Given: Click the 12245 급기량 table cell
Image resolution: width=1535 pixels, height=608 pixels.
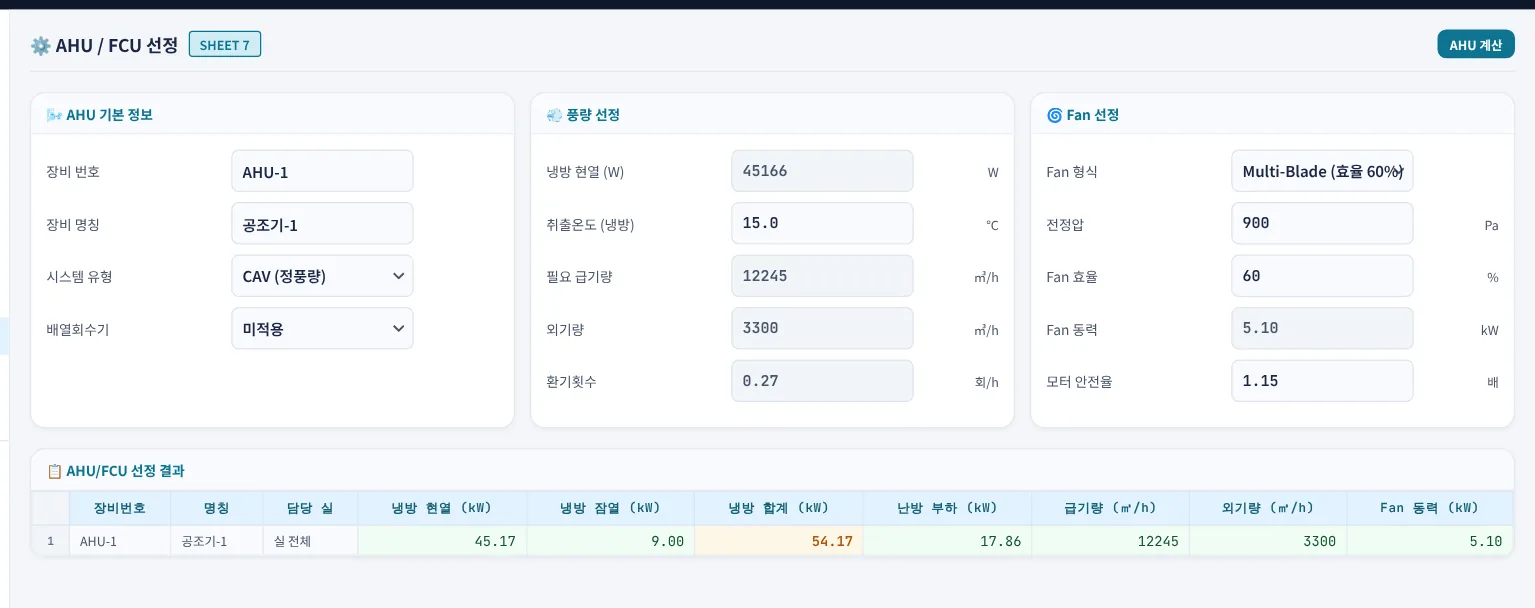Looking at the screenshot, I should pyautogui.click(x=1111, y=541).
